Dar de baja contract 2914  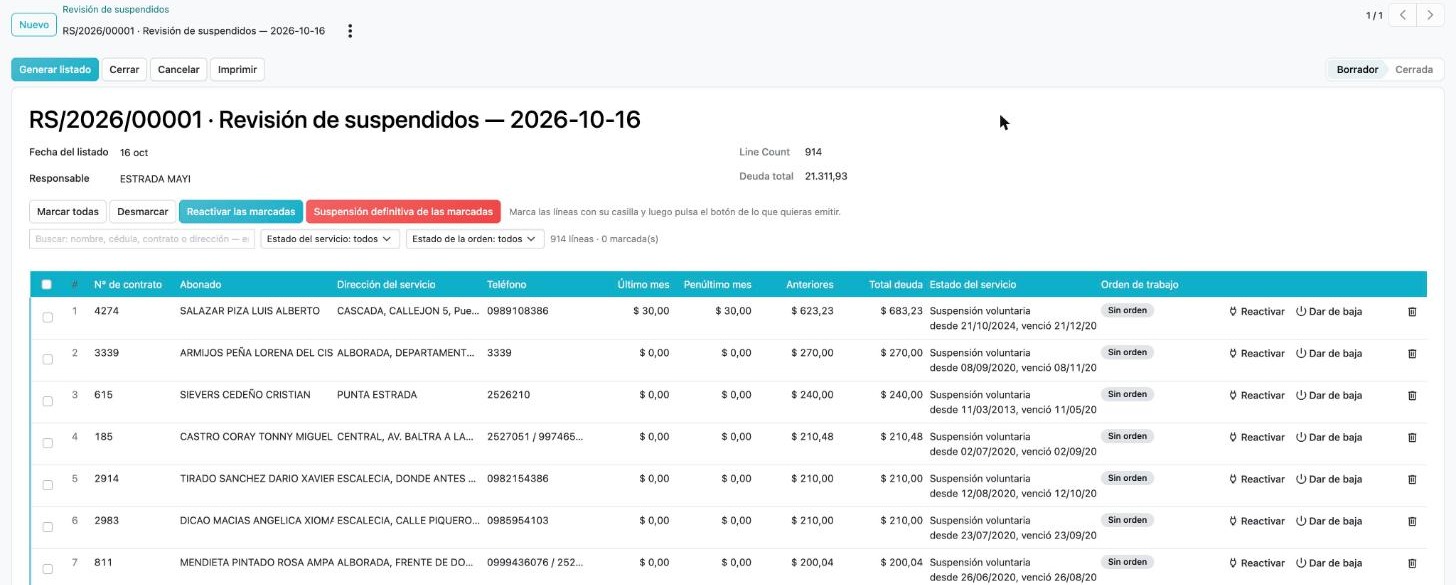click(x=1329, y=480)
